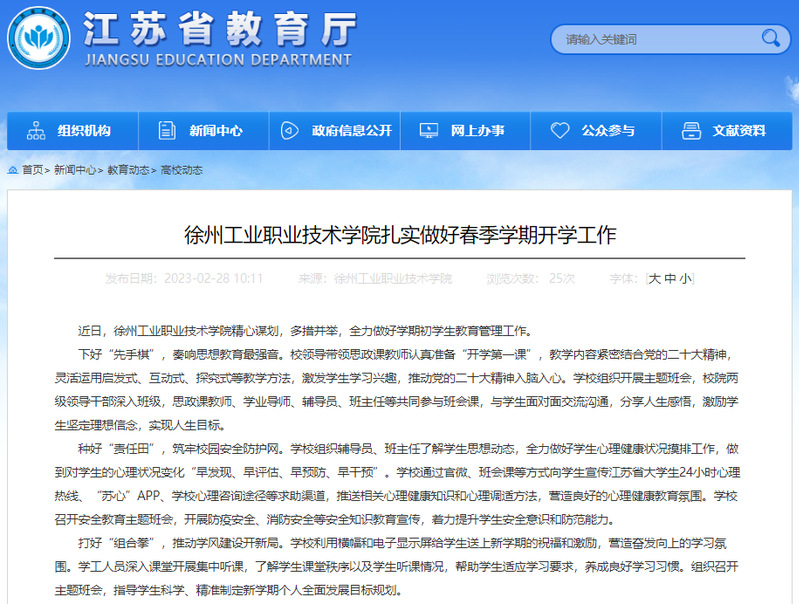Click the 新闻中心 document icon in navigation bar
Image resolution: width=799 pixels, height=604 pixels.
coord(167,131)
